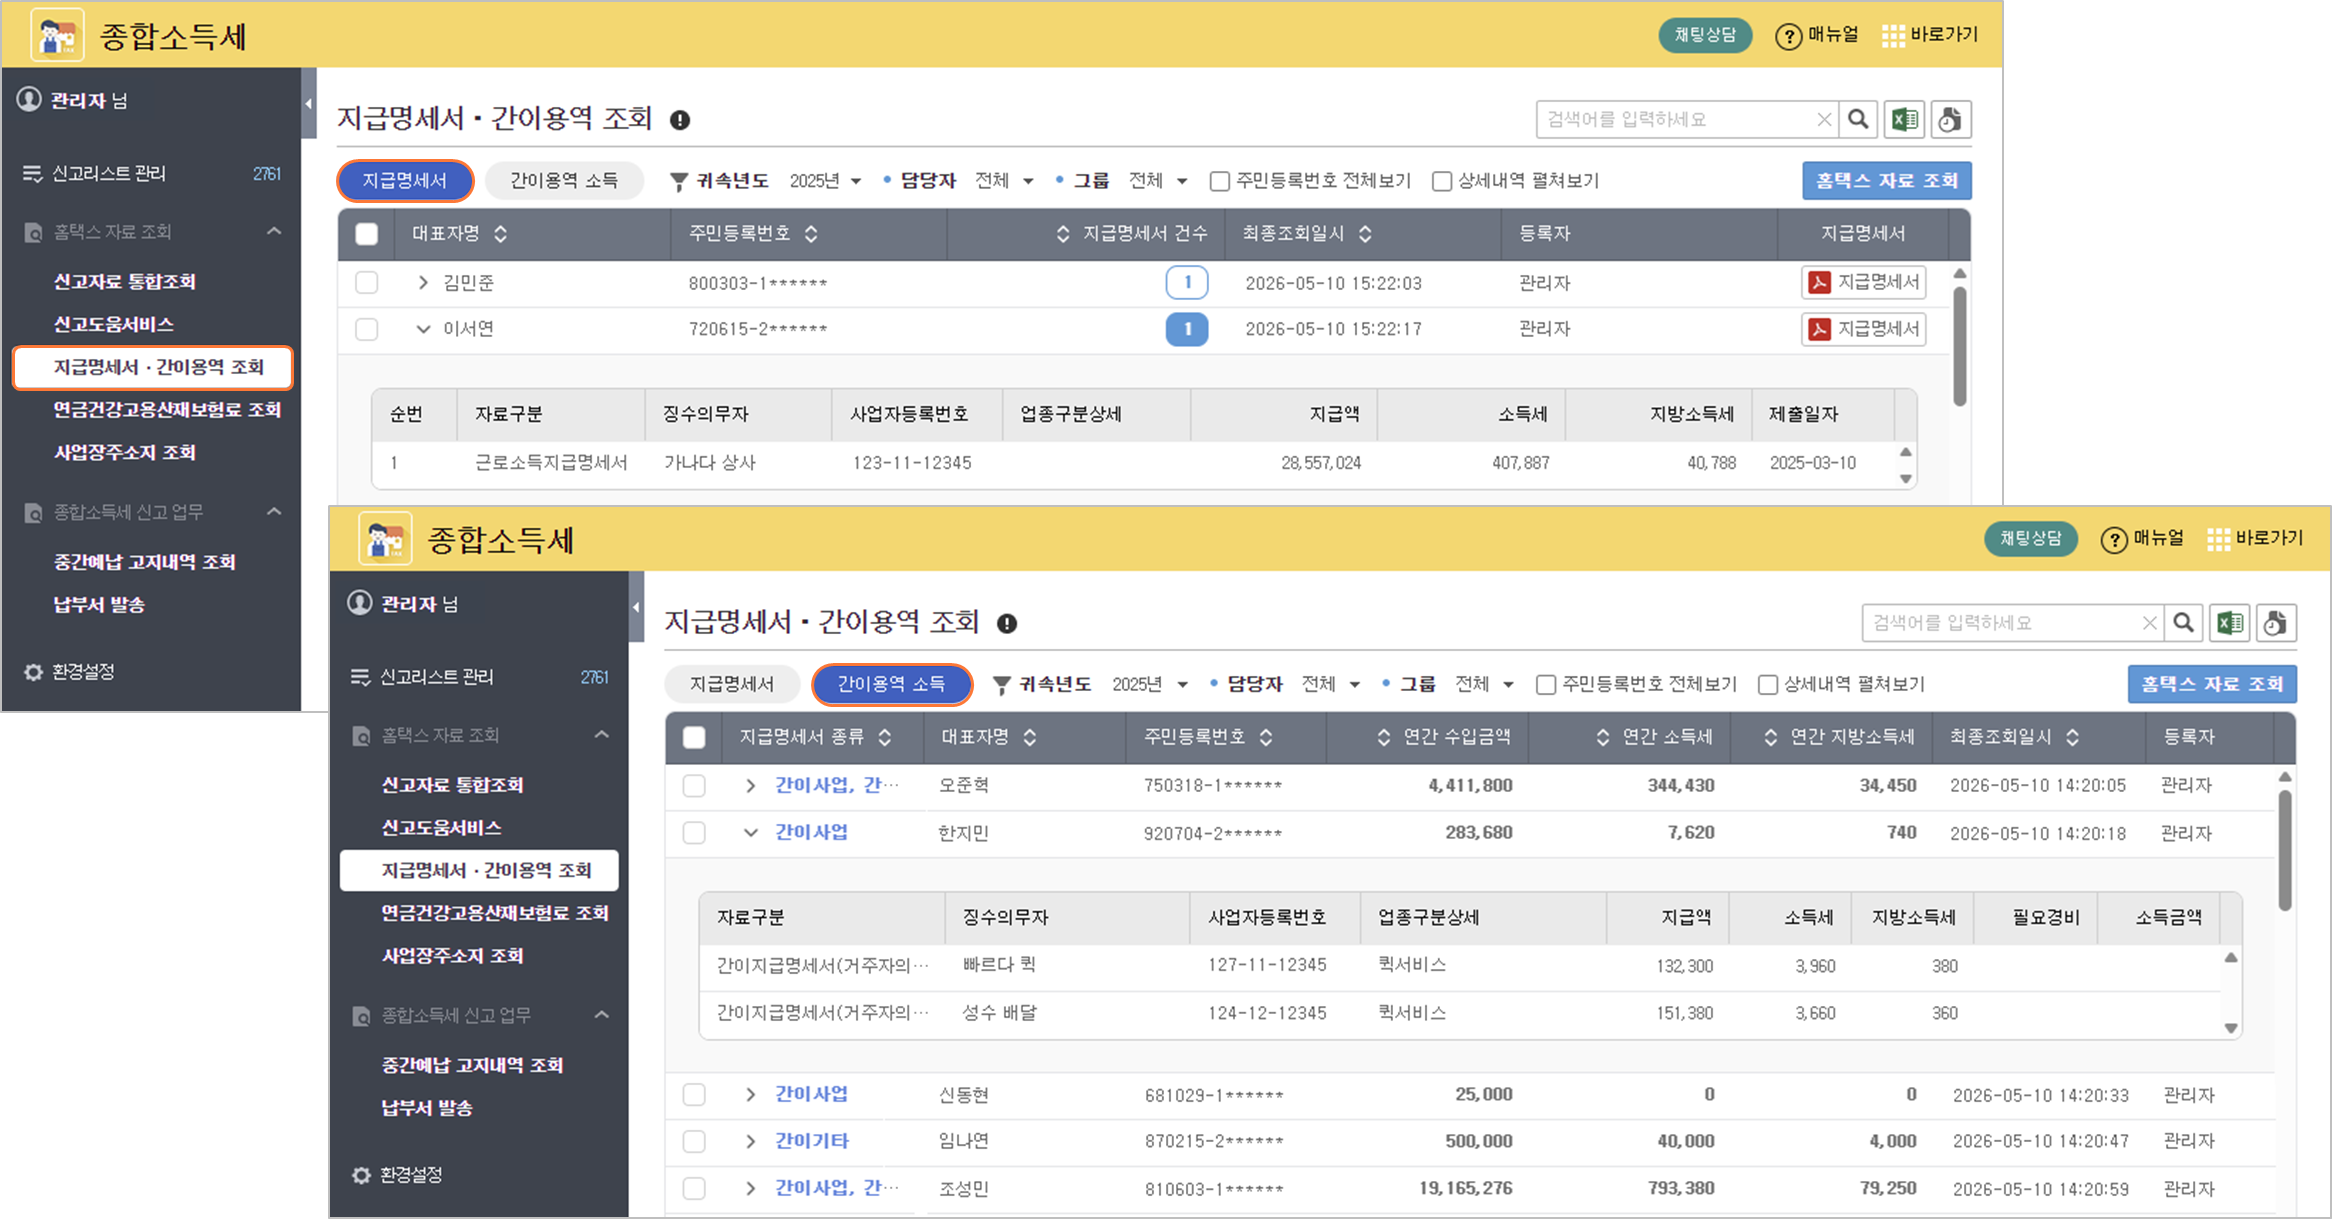This screenshot has width=2332, height=1219.
Task: Open the 귀속년도 2025년 dropdown in the lower window
Action: (x=1149, y=685)
